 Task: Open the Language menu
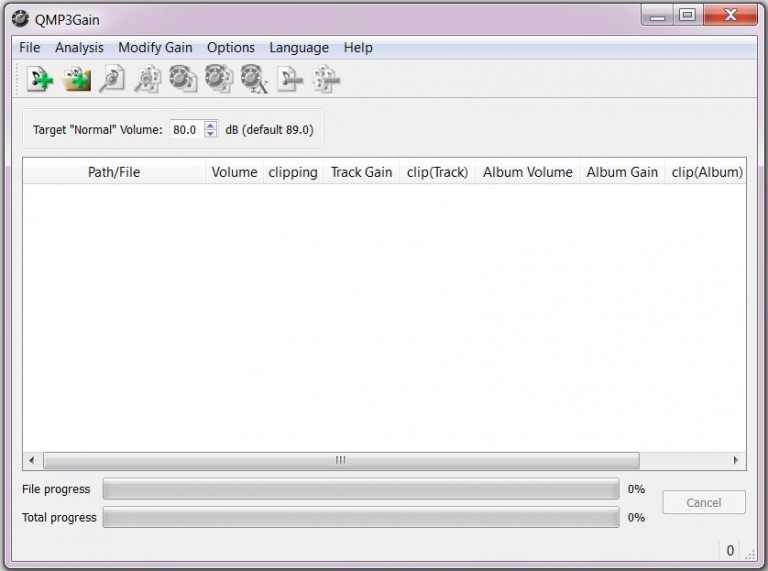pos(299,48)
